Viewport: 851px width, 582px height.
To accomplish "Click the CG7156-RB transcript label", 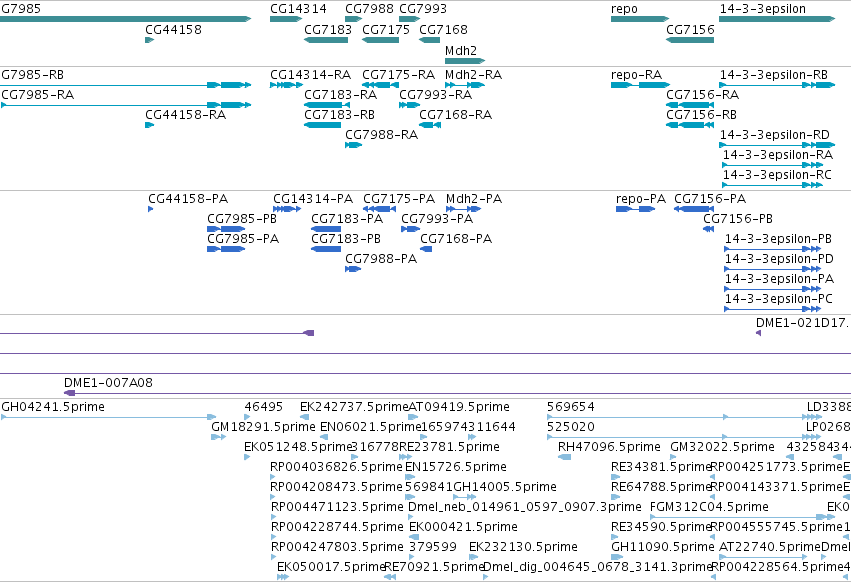I will (x=702, y=115).
